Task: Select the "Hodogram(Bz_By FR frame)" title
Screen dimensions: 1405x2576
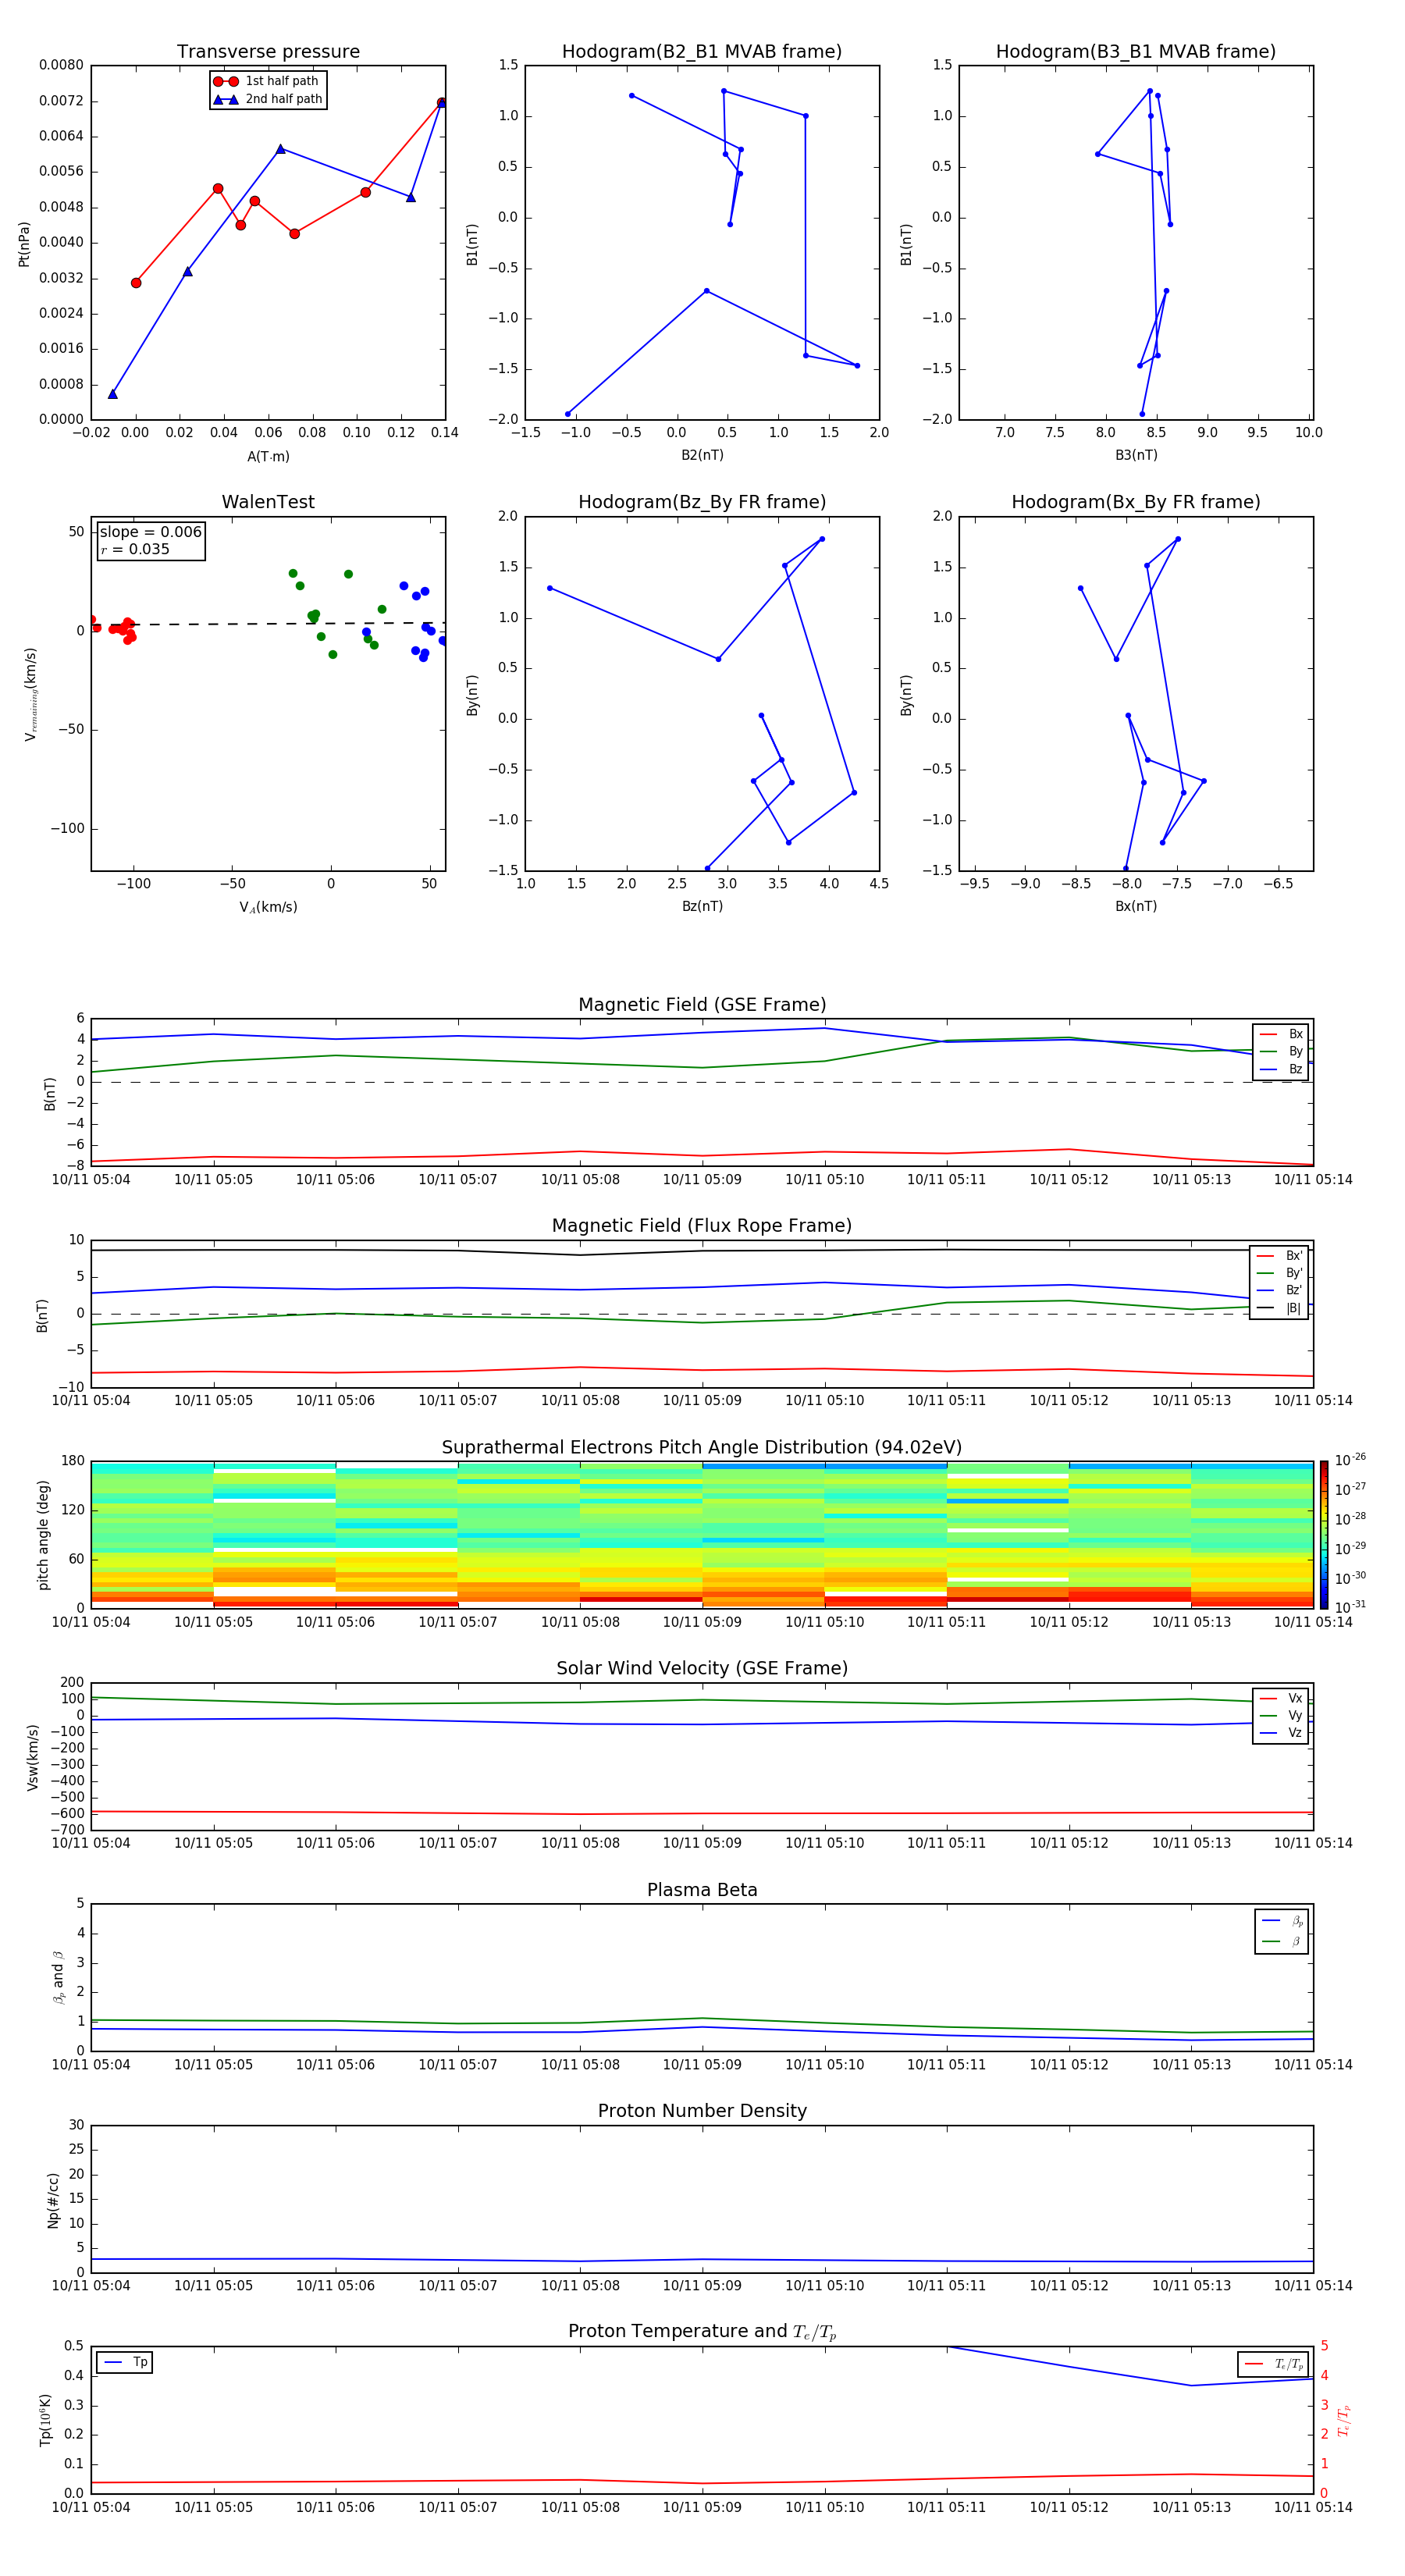Action: (x=702, y=502)
